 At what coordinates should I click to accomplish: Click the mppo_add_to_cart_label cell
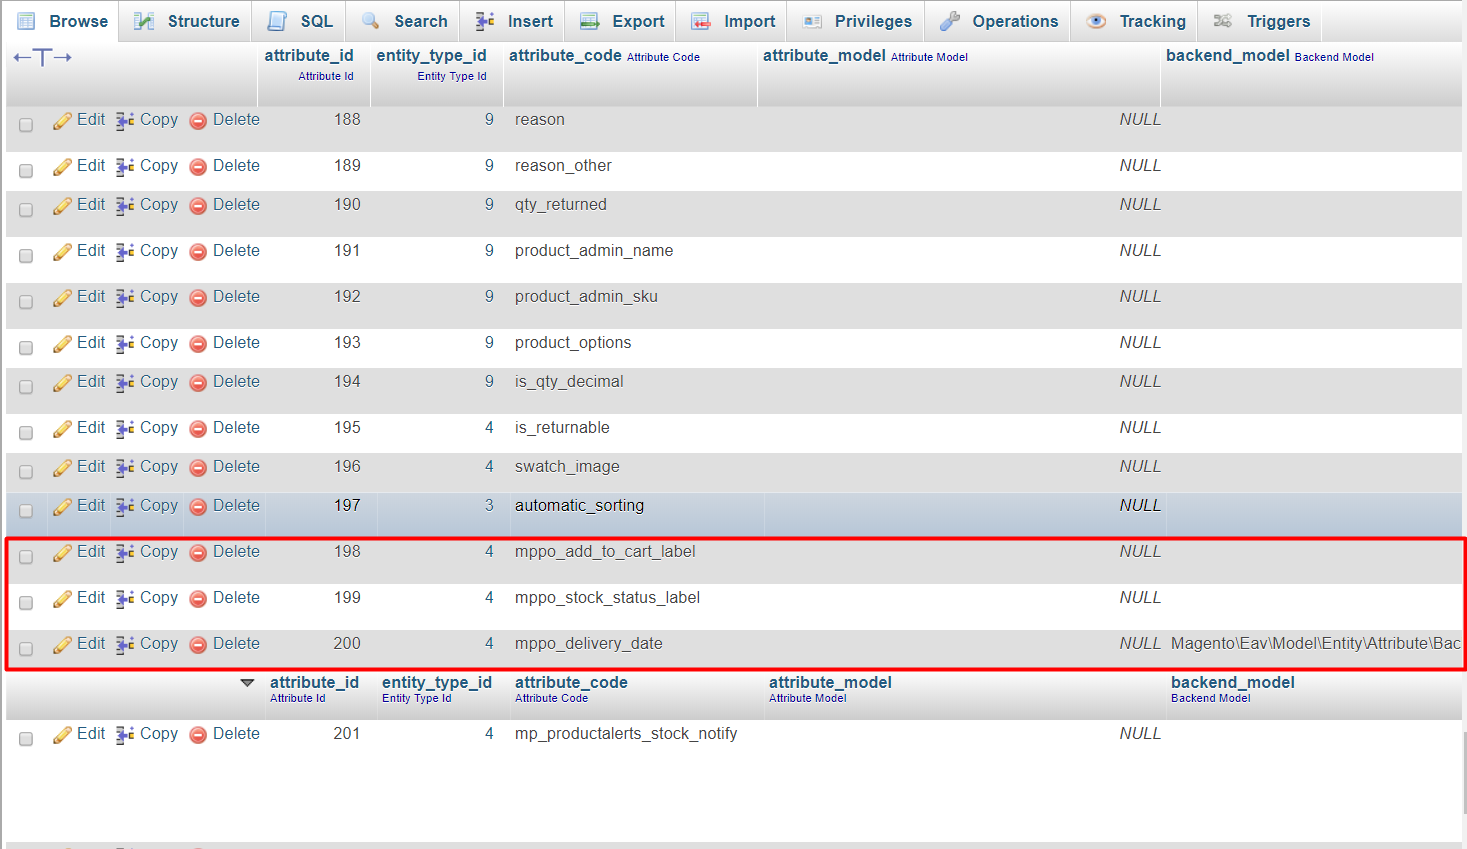coord(605,552)
